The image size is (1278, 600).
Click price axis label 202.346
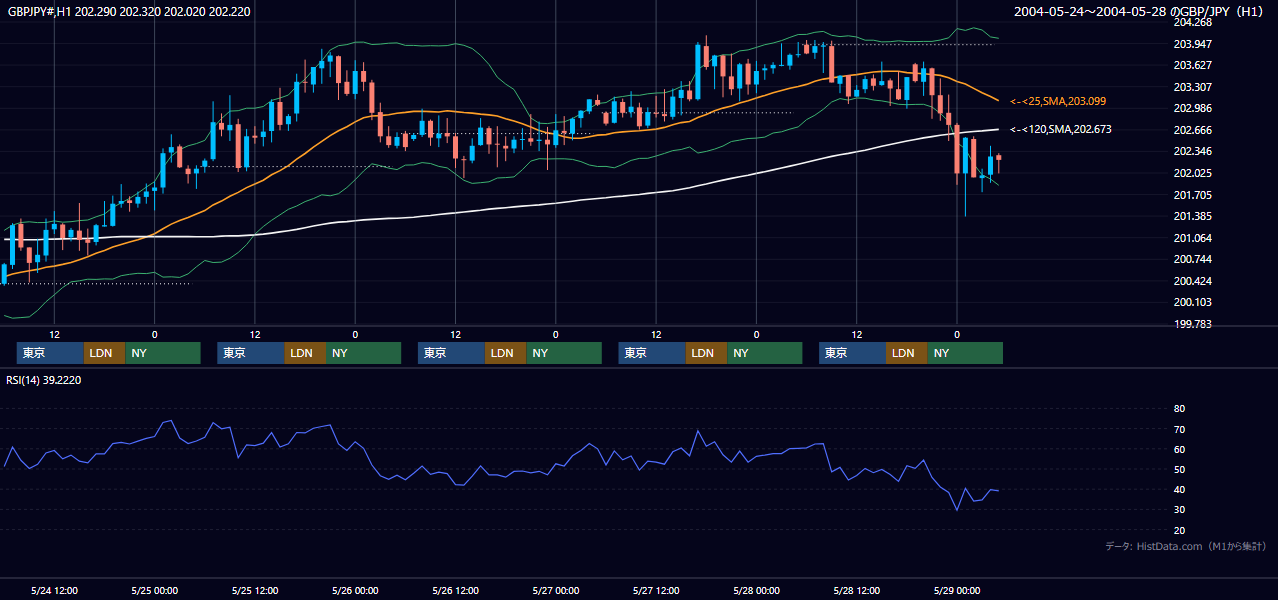pyautogui.click(x=1192, y=151)
